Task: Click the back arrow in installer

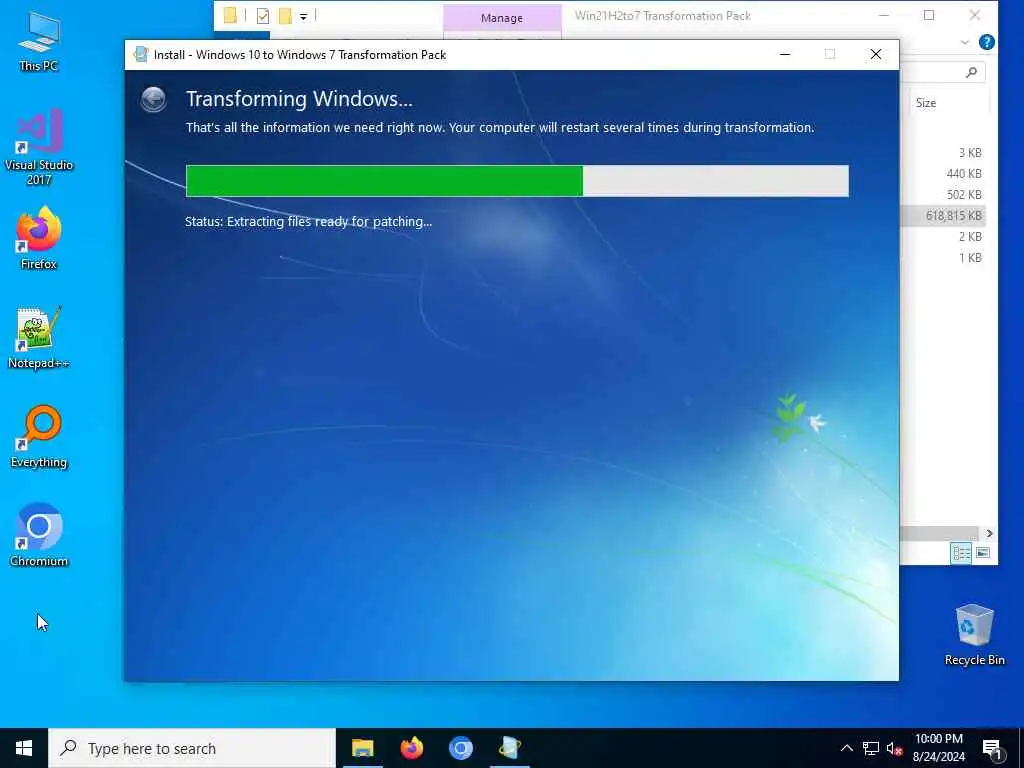Action: point(153,99)
